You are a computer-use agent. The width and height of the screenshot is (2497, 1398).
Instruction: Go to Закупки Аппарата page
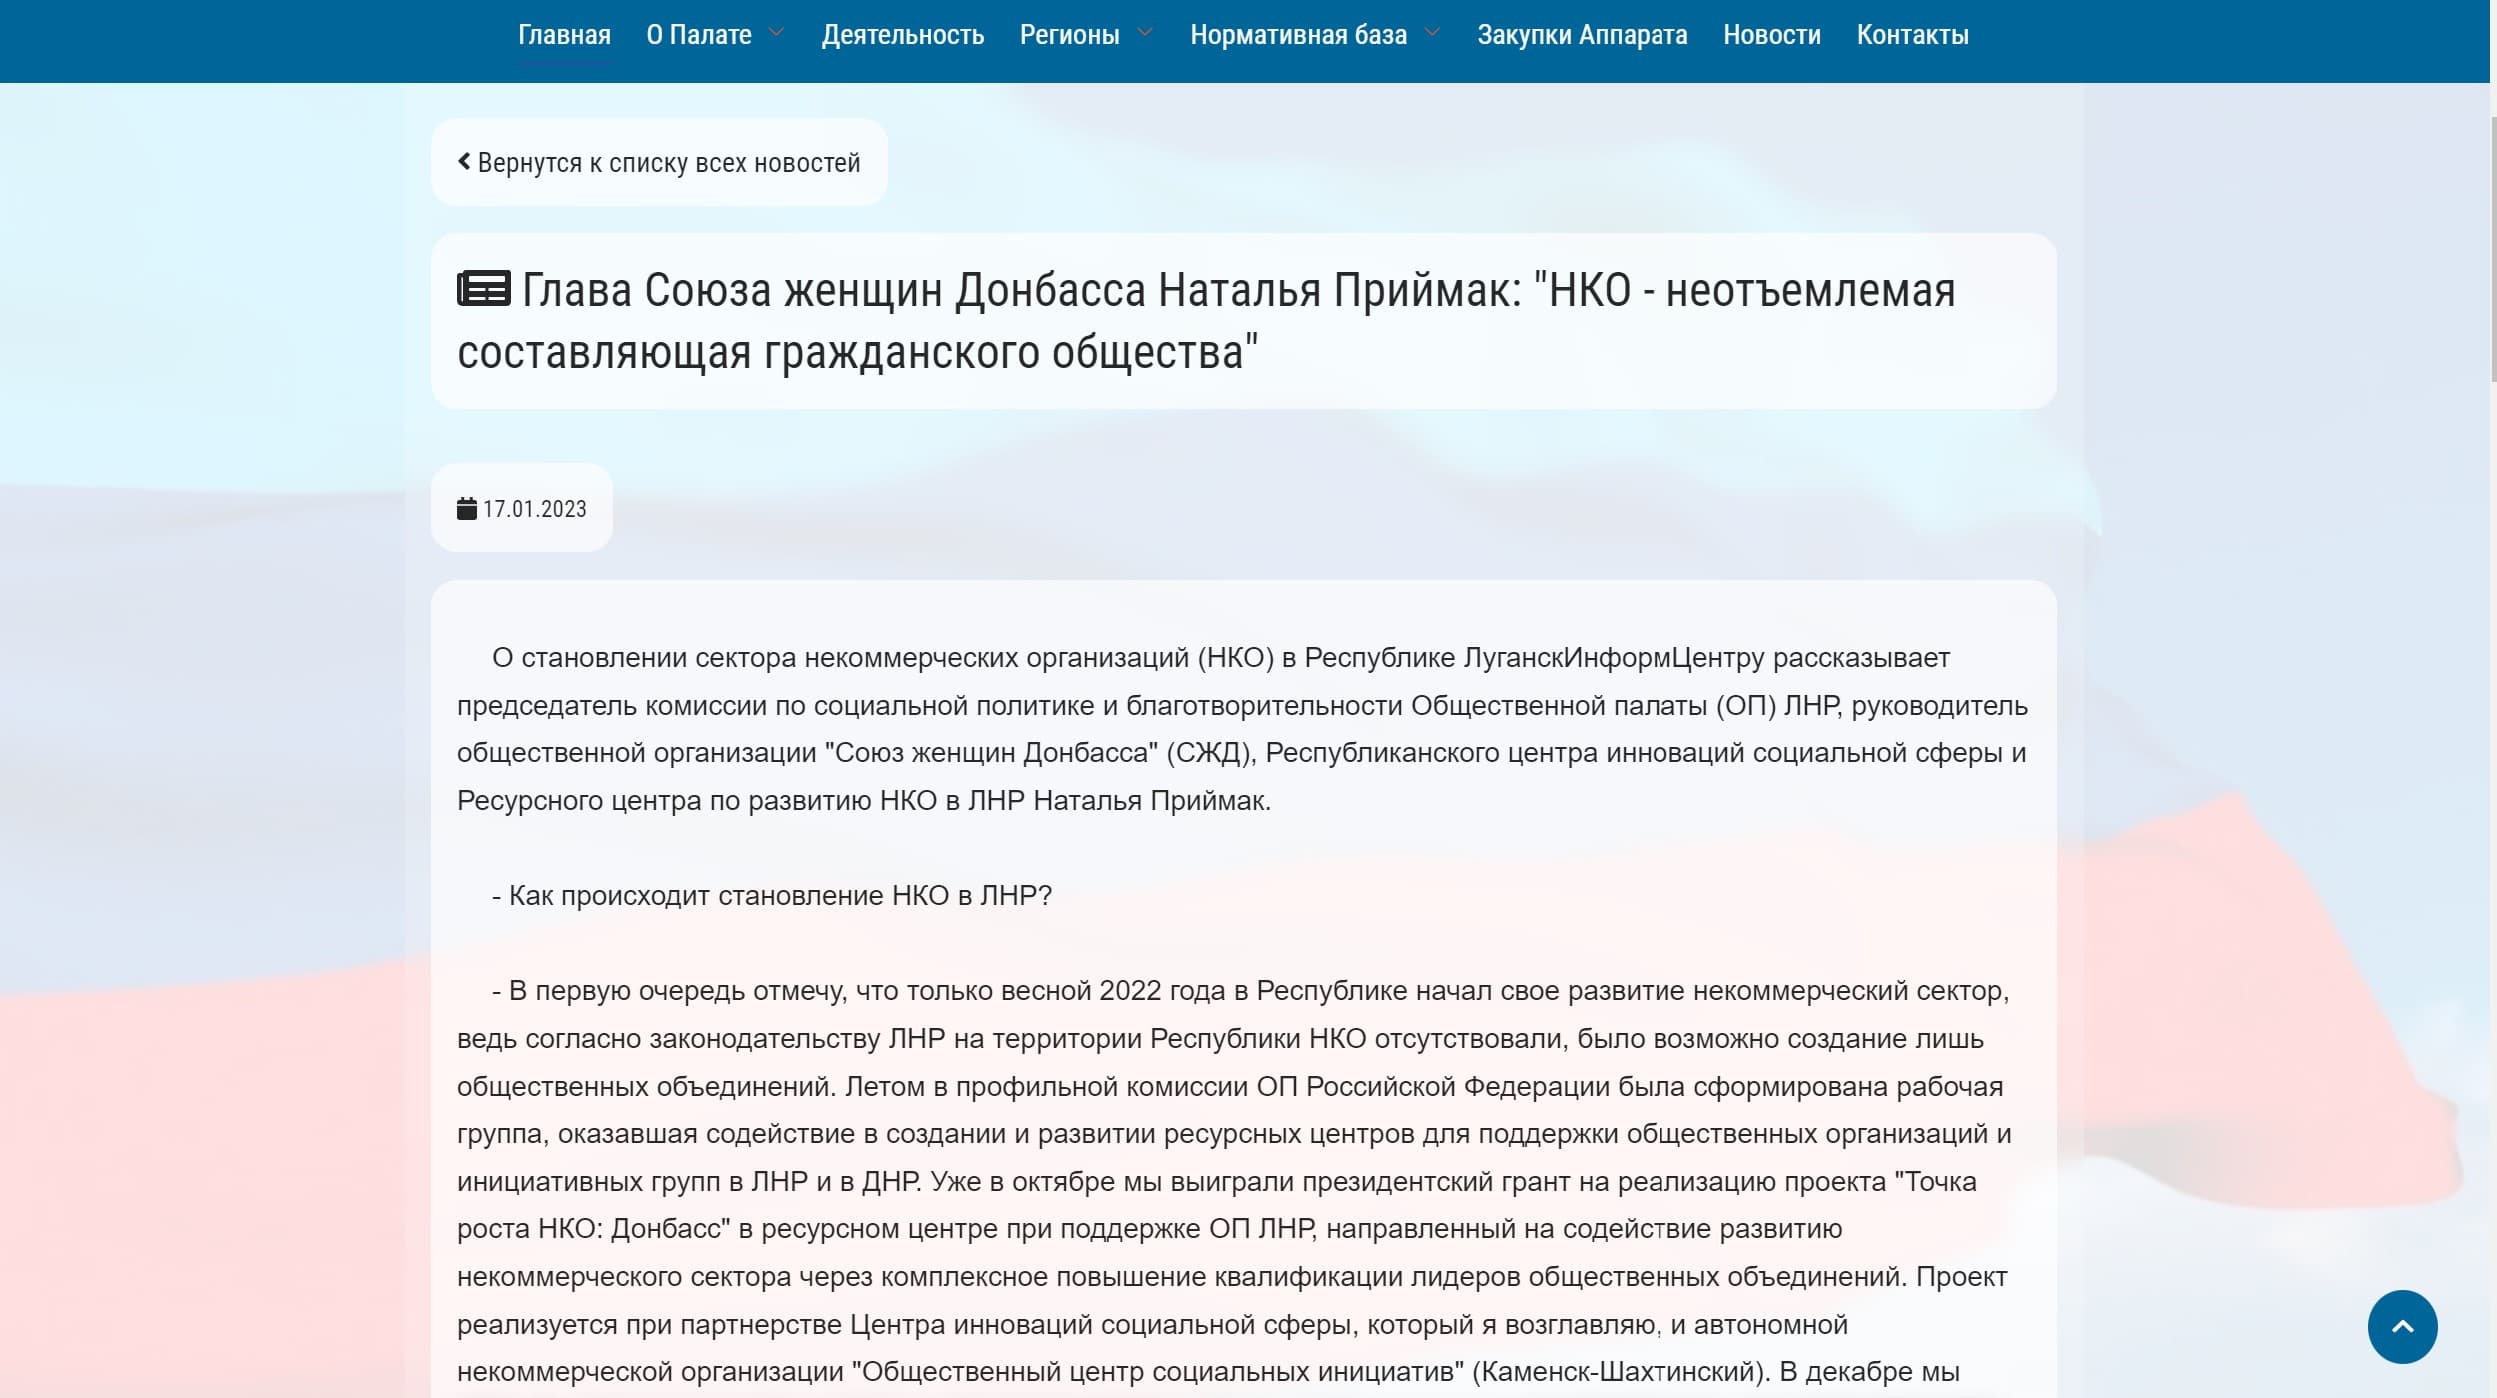tap(1582, 35)
